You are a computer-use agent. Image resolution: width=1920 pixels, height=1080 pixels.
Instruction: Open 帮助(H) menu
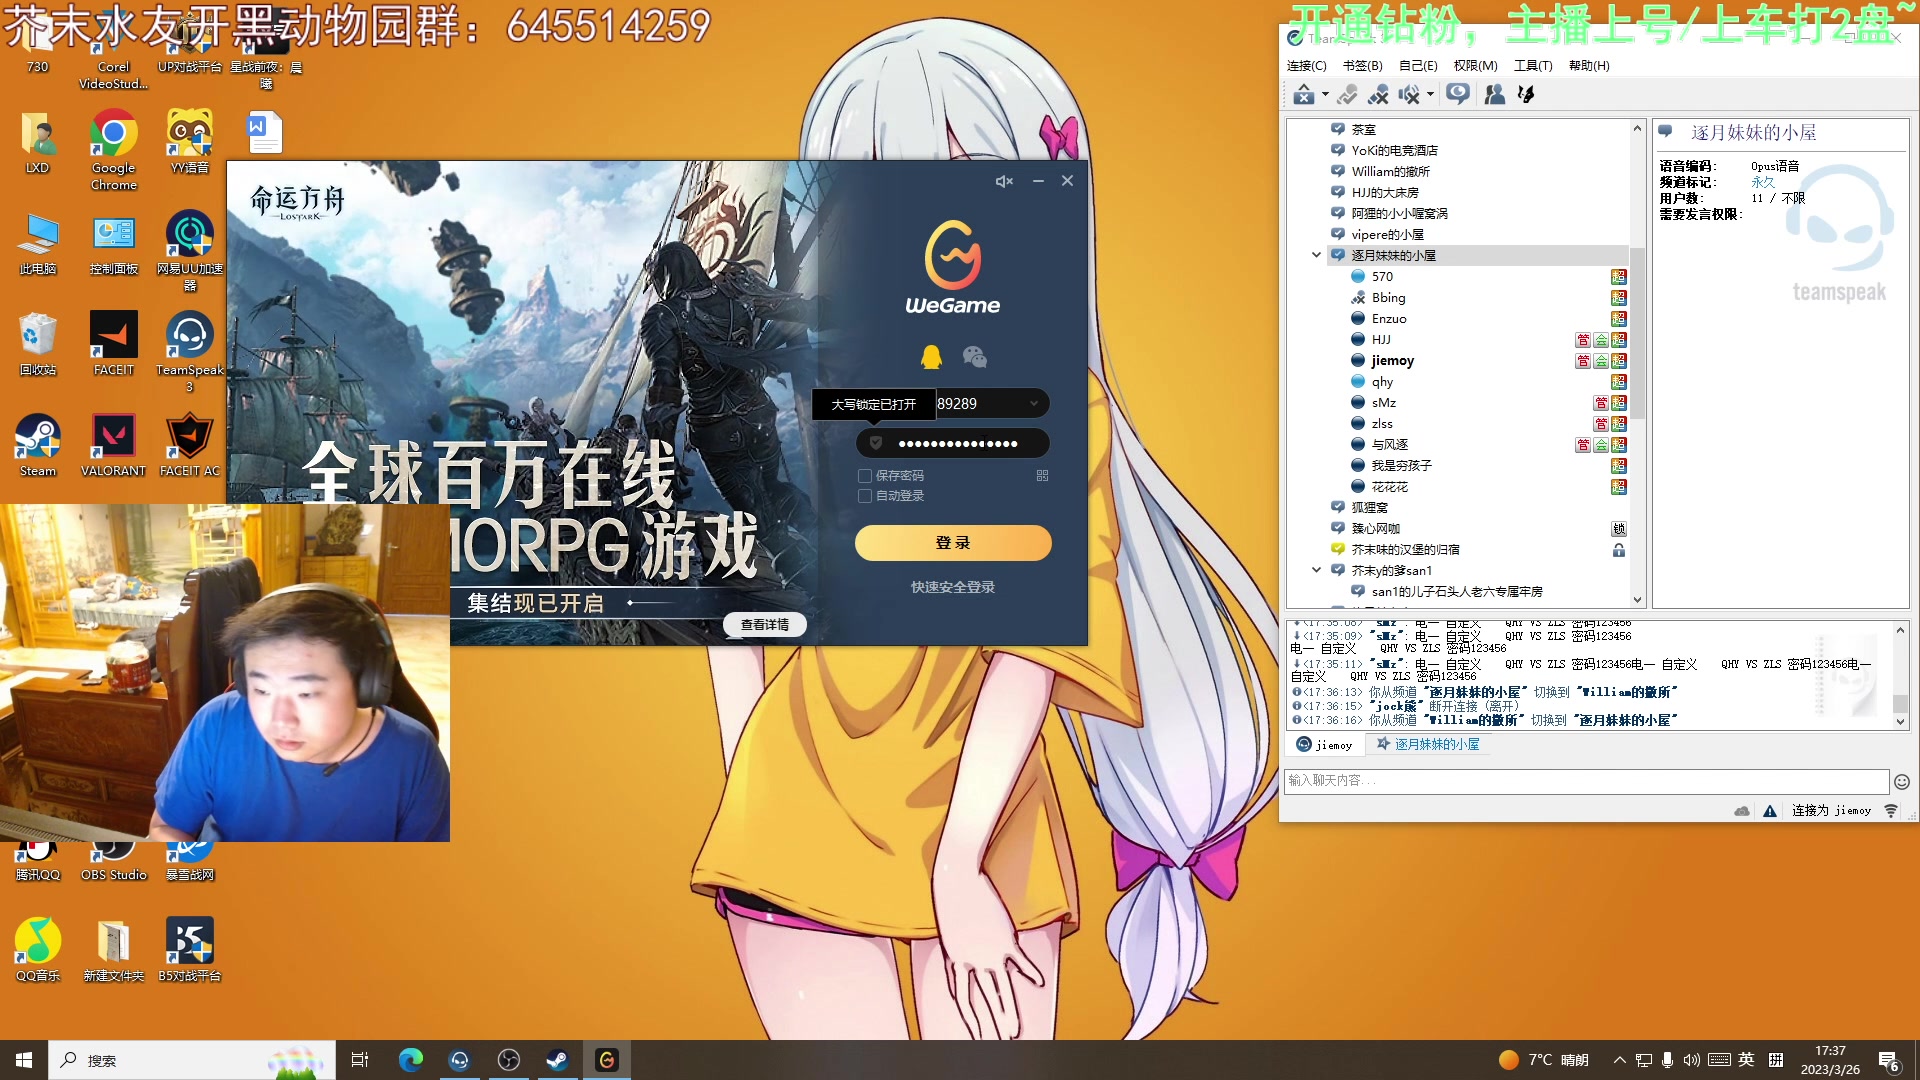click(1589, 66)
